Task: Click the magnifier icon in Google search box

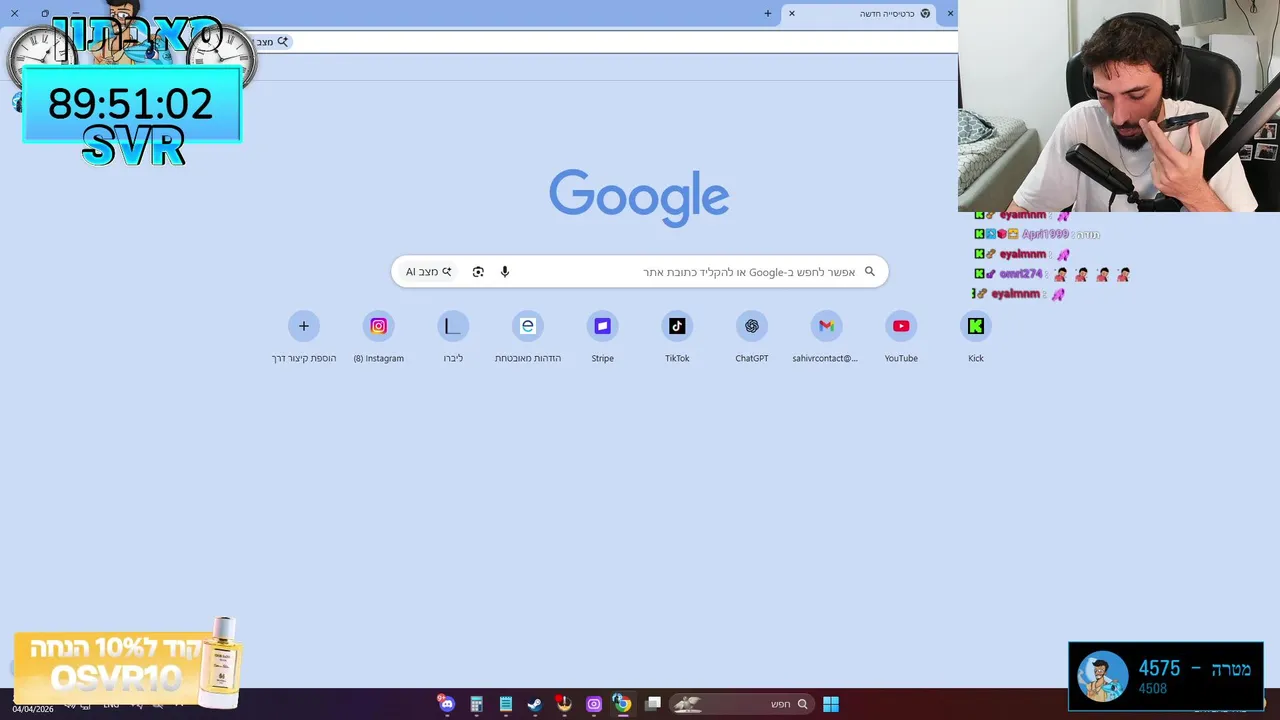Action: (x=870, y=271)
